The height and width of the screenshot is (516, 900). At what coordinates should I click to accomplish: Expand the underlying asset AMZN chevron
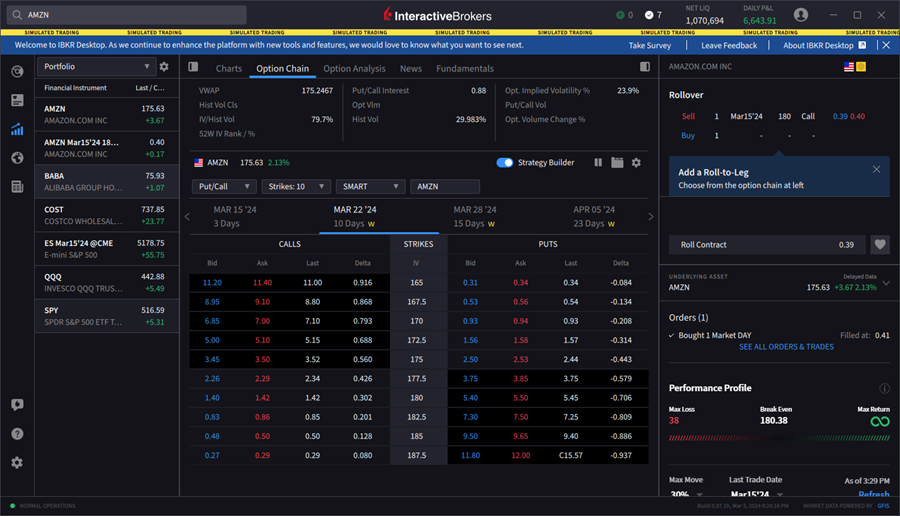point(886,283)
